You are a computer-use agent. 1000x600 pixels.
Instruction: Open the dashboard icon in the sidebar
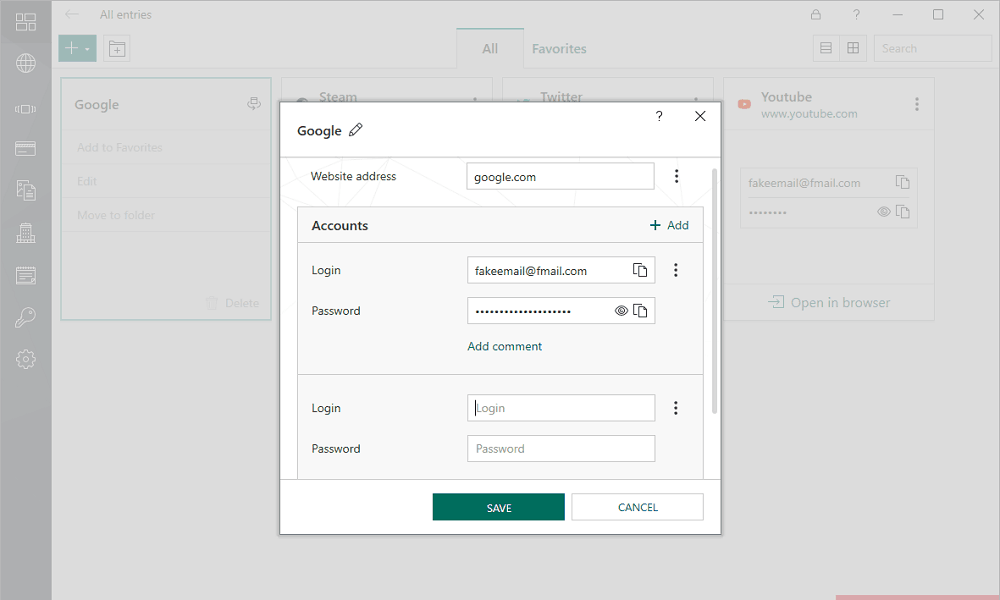[x=26, y=22]
